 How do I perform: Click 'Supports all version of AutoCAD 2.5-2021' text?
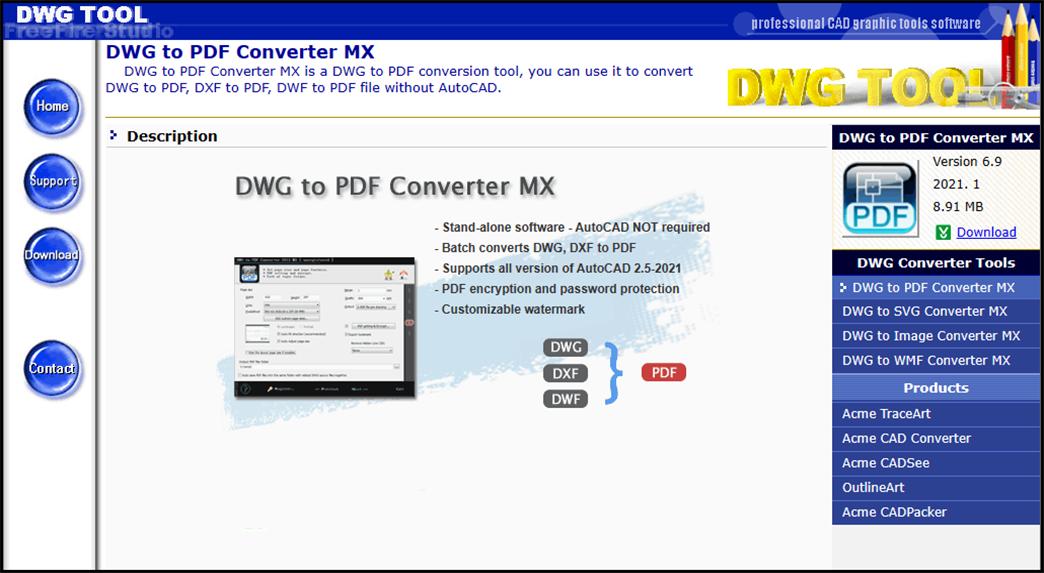click(557, 269)
